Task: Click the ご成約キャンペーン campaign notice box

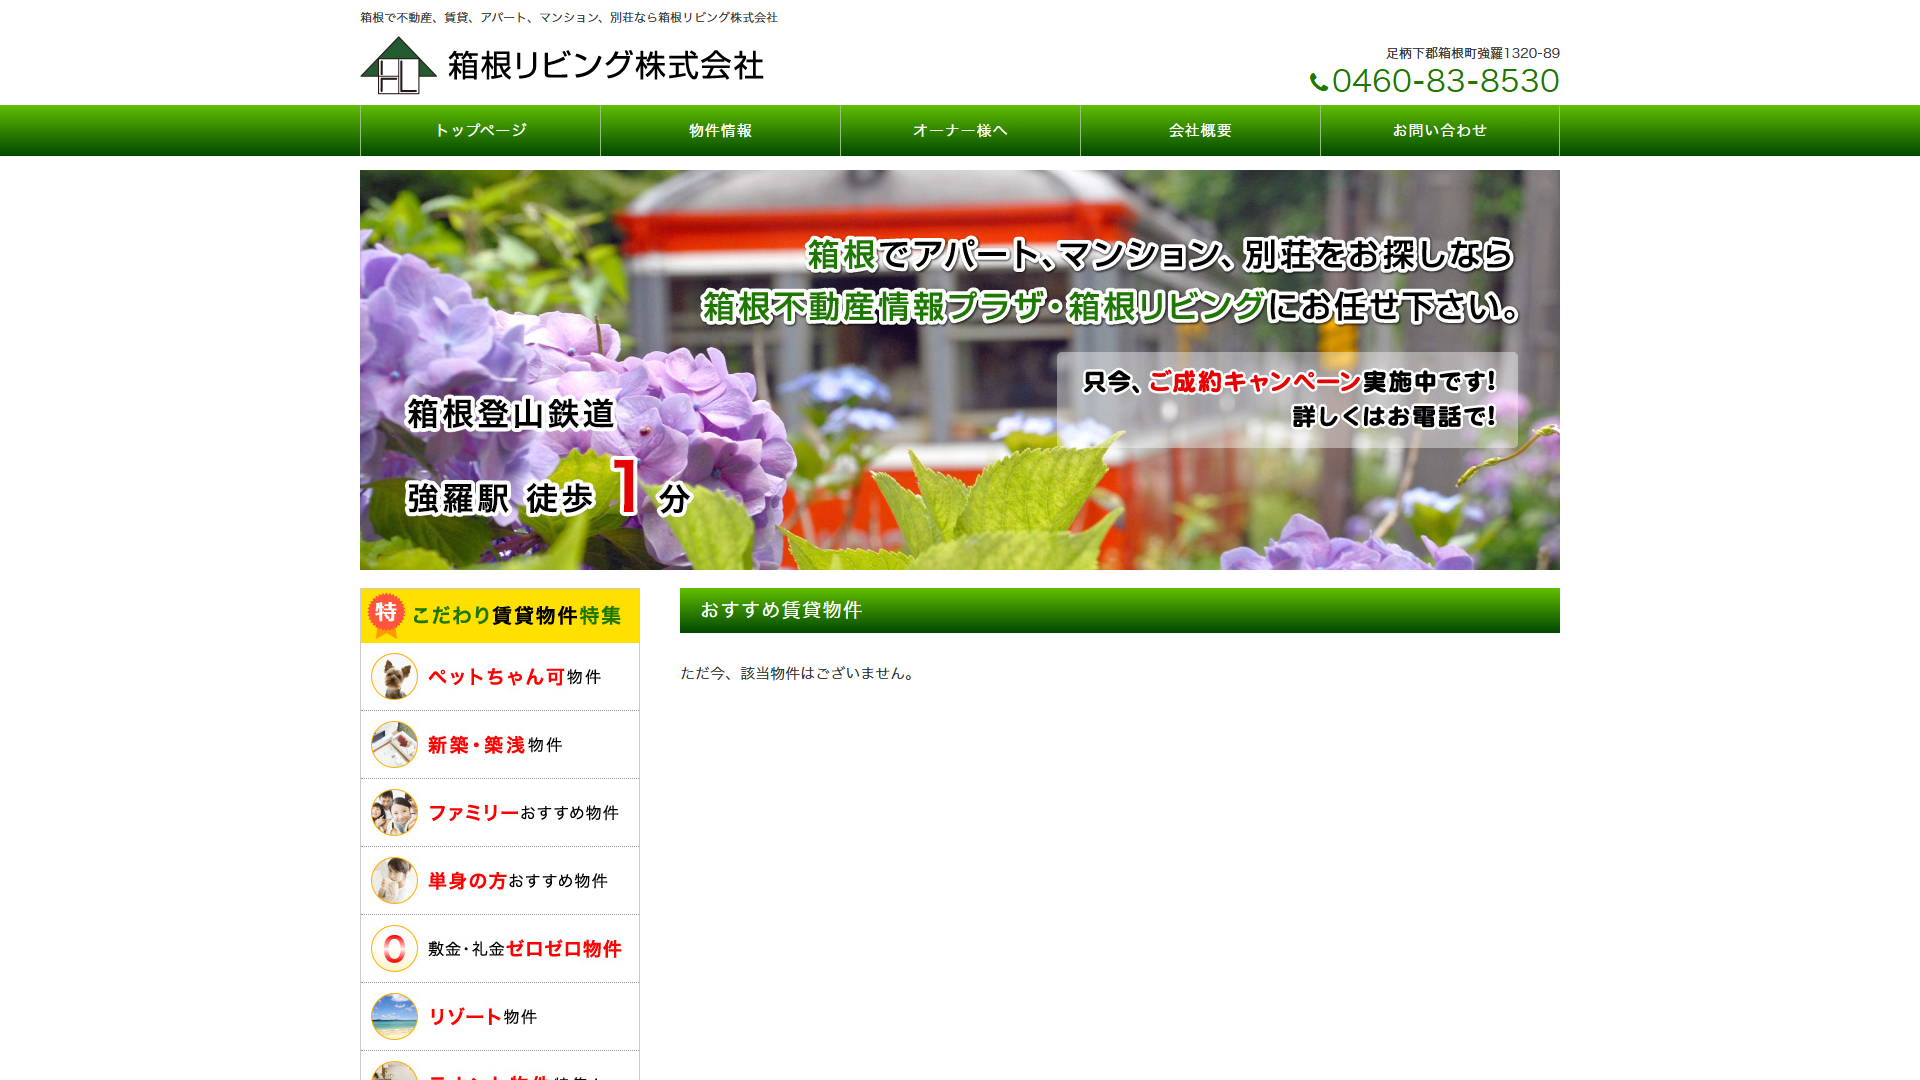Action: (1287, 399)
